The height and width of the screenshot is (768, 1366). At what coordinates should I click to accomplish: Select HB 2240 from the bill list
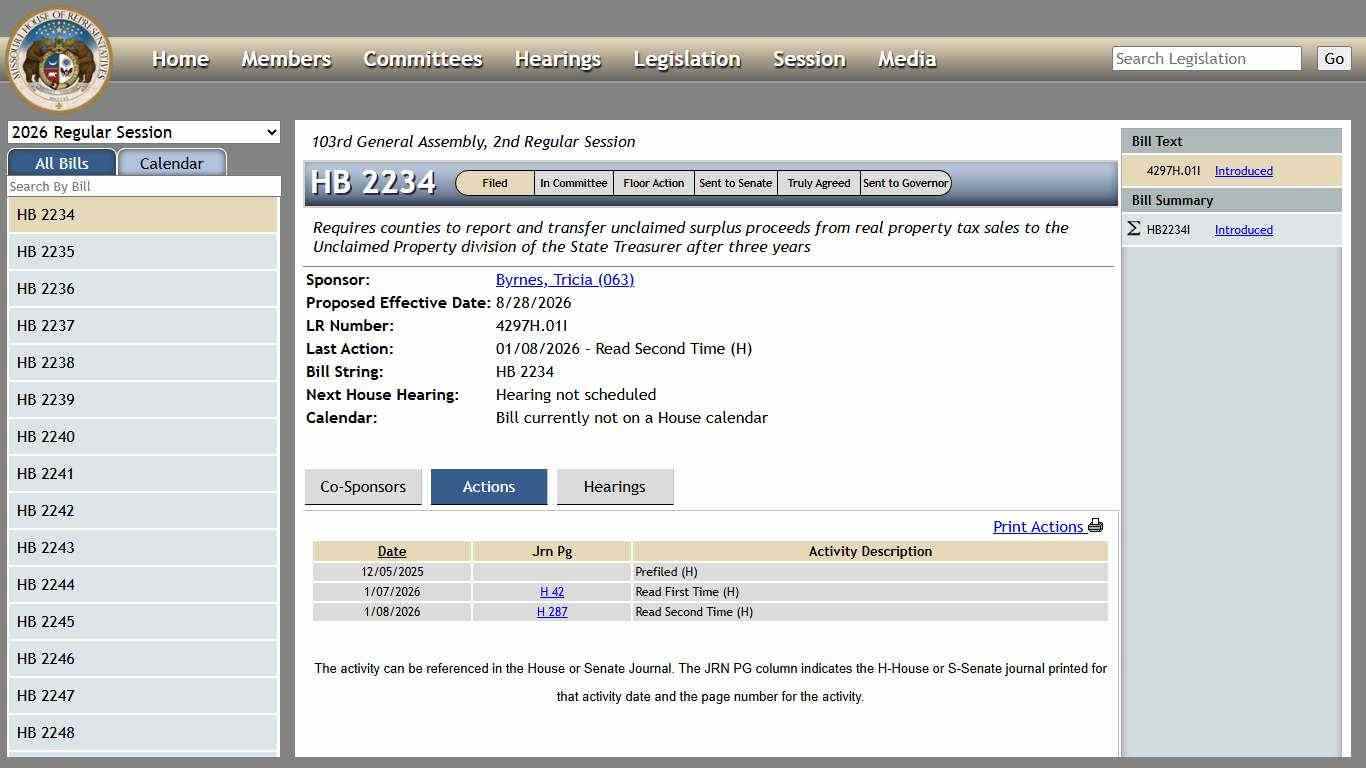click(x=143, y=436)
